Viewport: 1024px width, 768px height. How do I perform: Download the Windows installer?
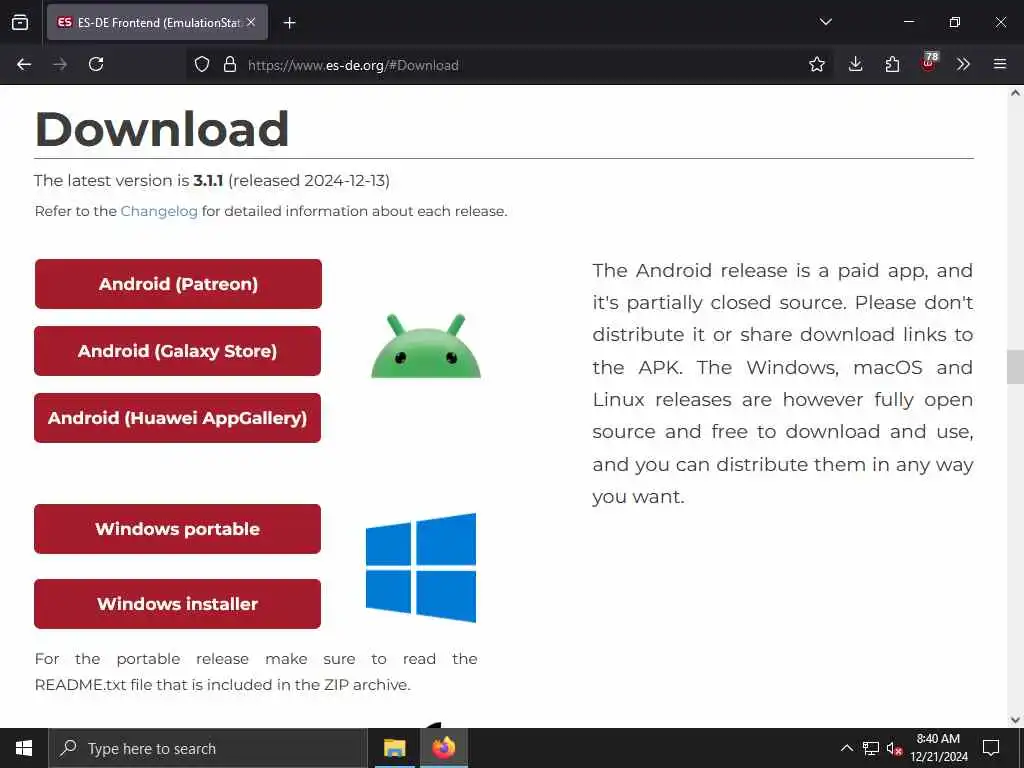tap(178, 604)
